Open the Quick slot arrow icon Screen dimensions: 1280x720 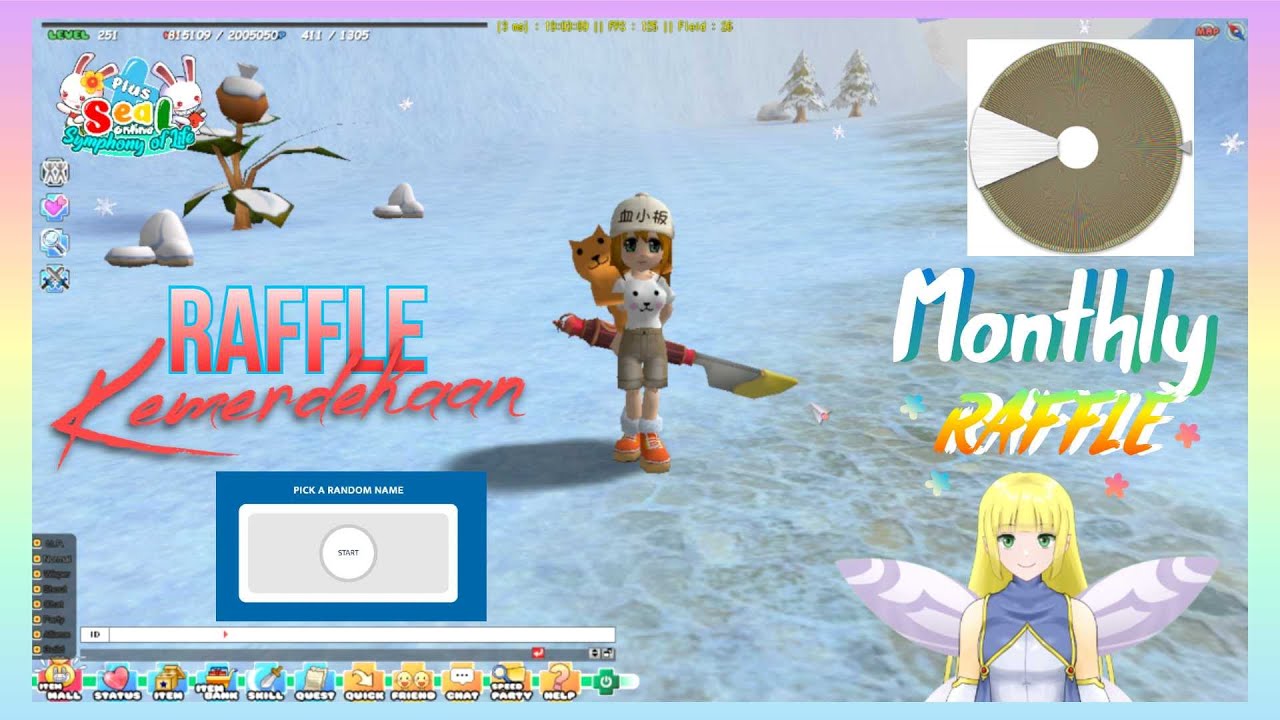(363, 680)
